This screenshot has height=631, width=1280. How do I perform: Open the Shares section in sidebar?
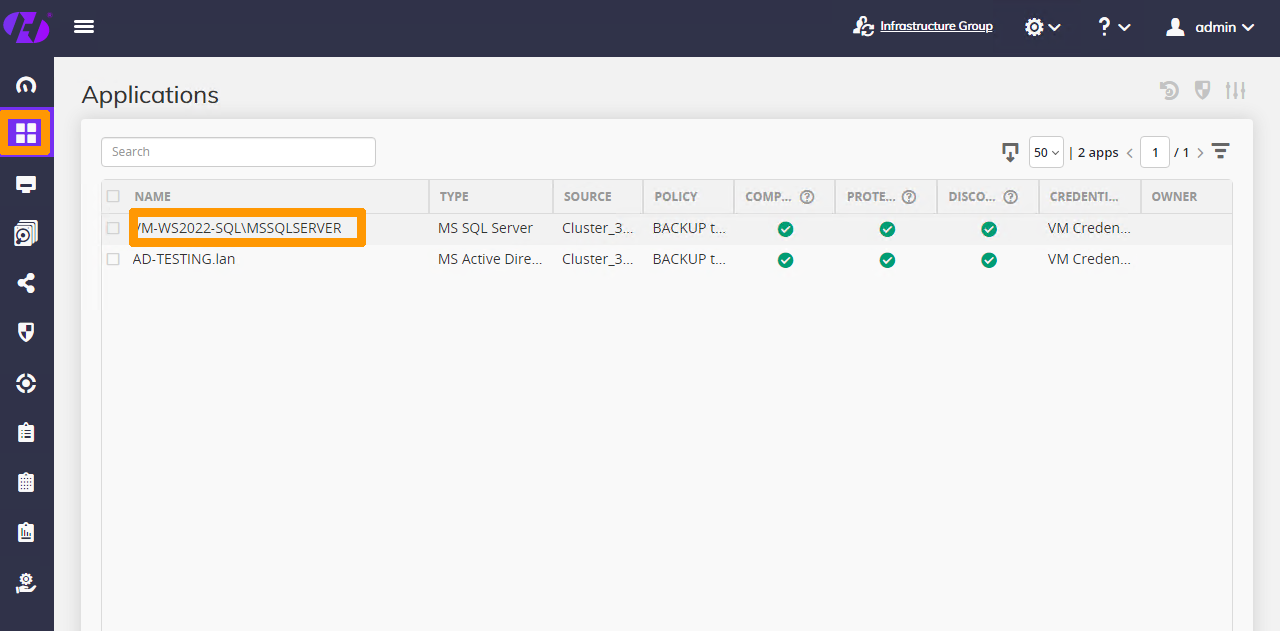(27, 283)
